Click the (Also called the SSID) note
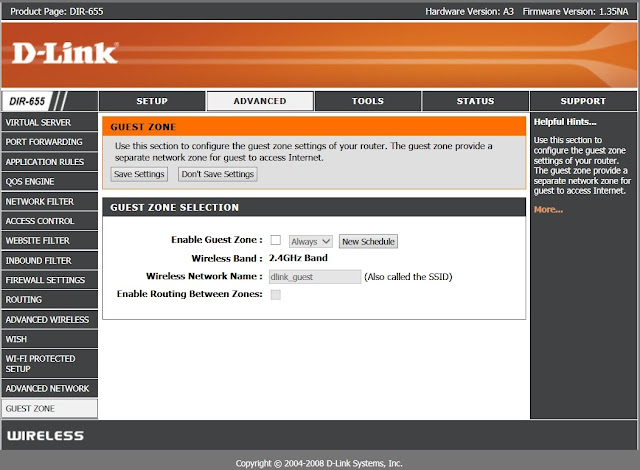Image resolution: width=640 pixels, height=470 pixels. [x=408, y=277]
